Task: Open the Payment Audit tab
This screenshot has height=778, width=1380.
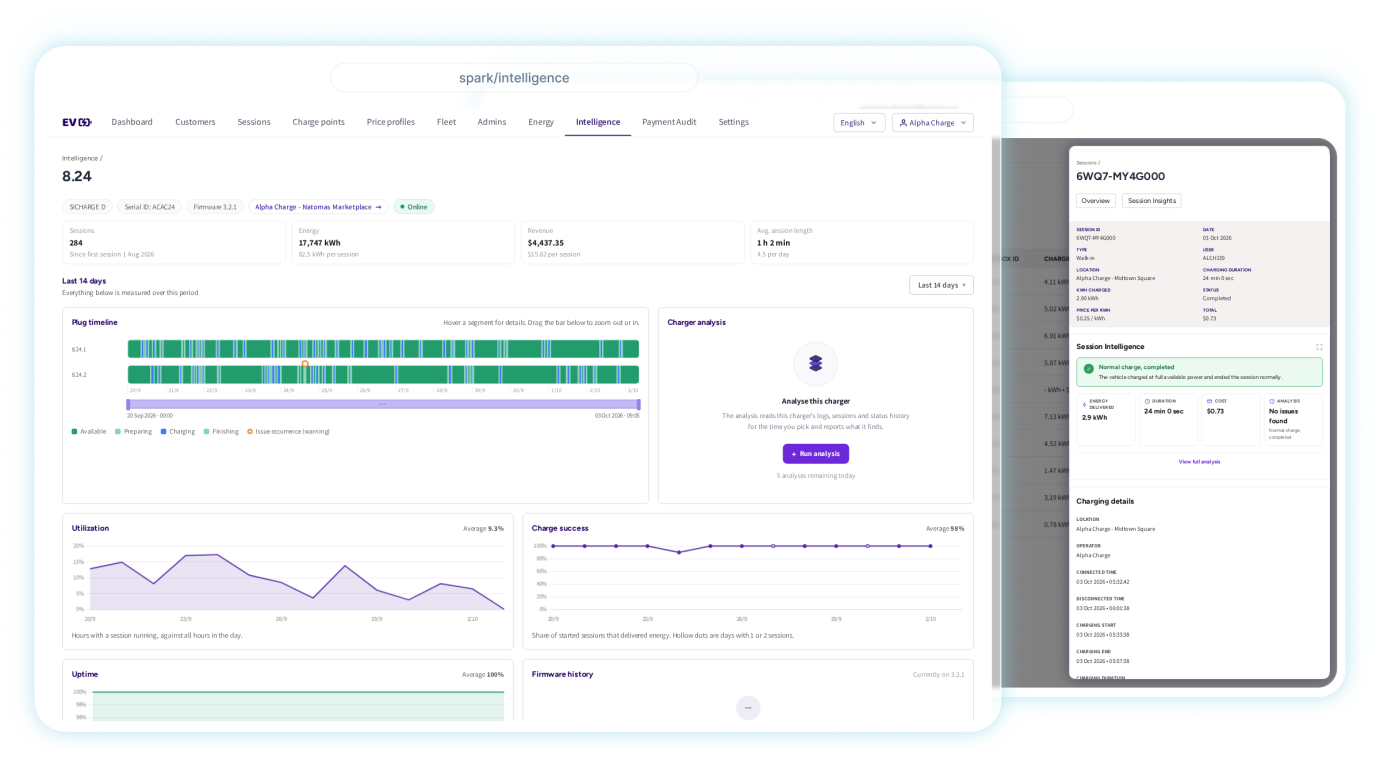Action: coord(669,122)
